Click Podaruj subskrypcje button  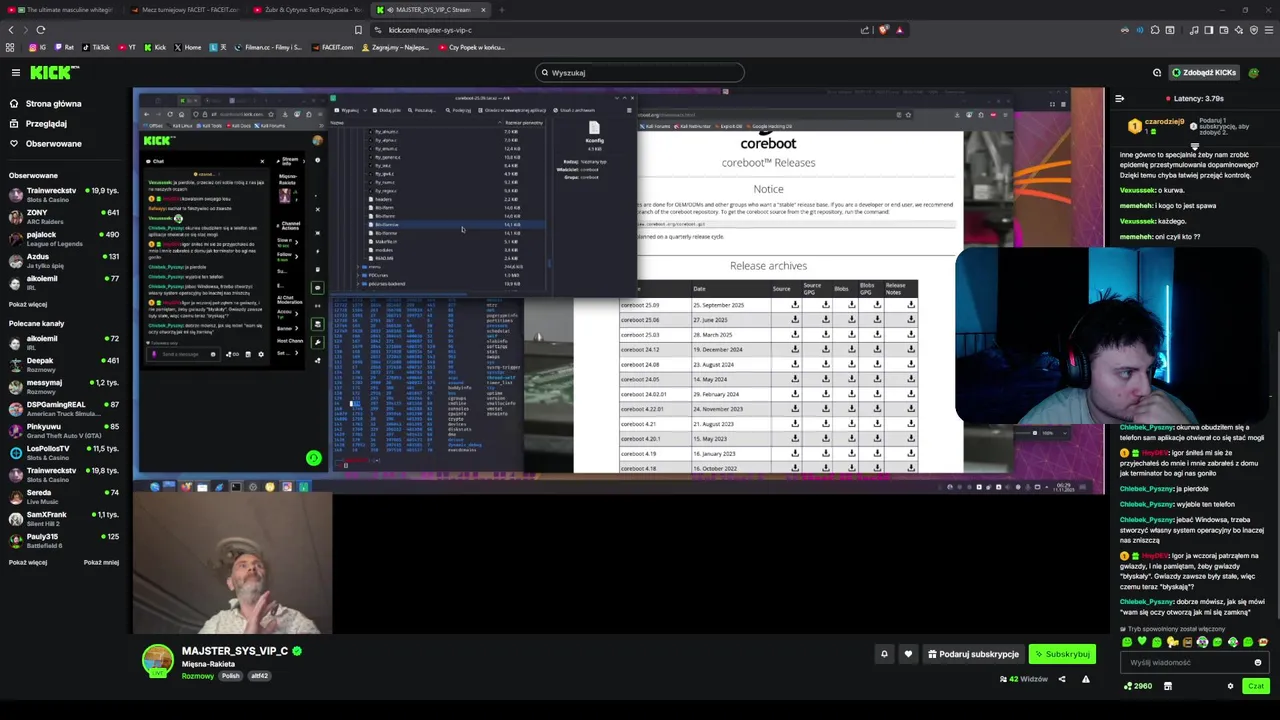click(973, 654)
